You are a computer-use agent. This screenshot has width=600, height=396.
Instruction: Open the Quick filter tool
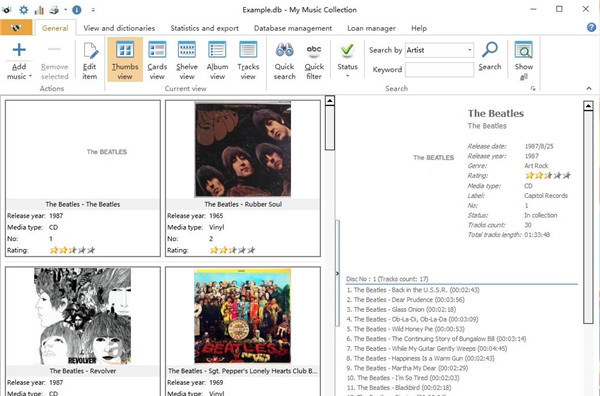(x=314, y=61)
